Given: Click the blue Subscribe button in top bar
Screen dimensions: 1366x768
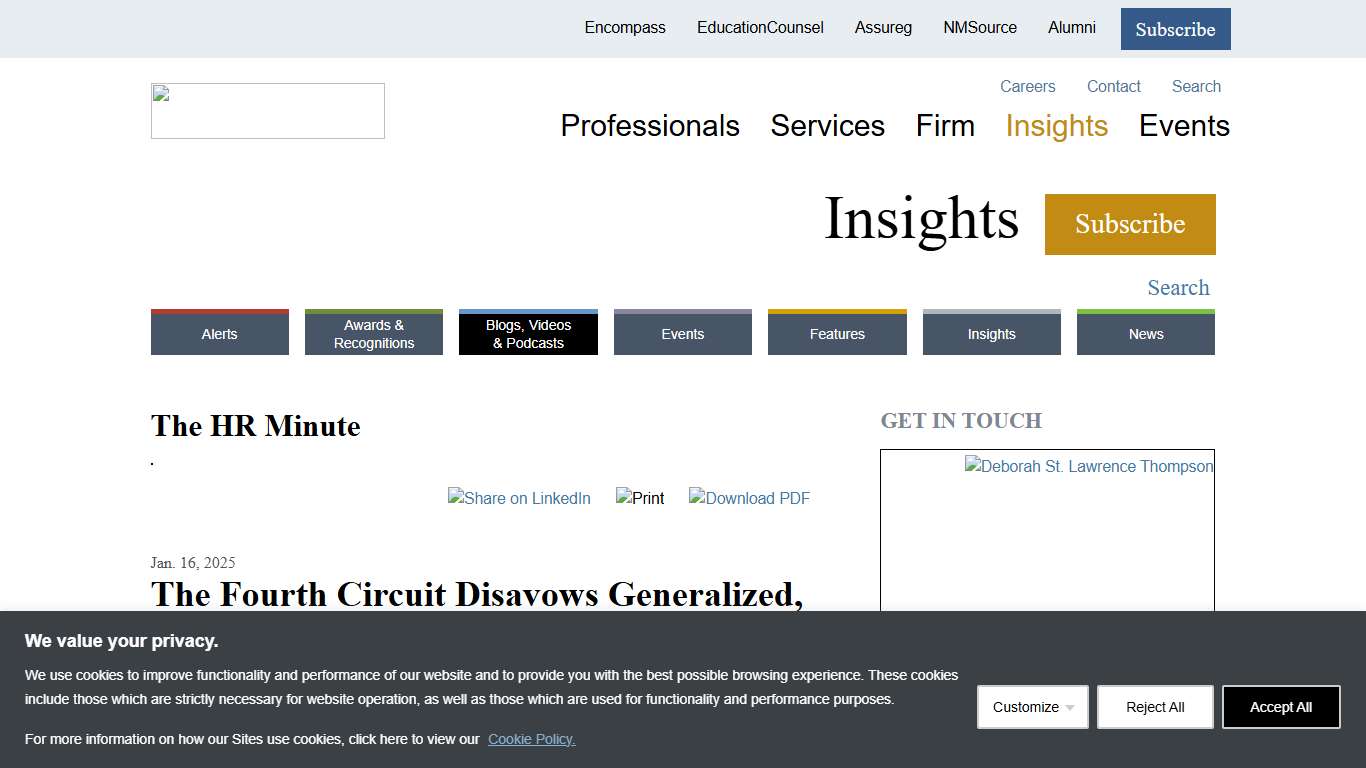Looking at the screenshot, I should tap(1175, 29).
